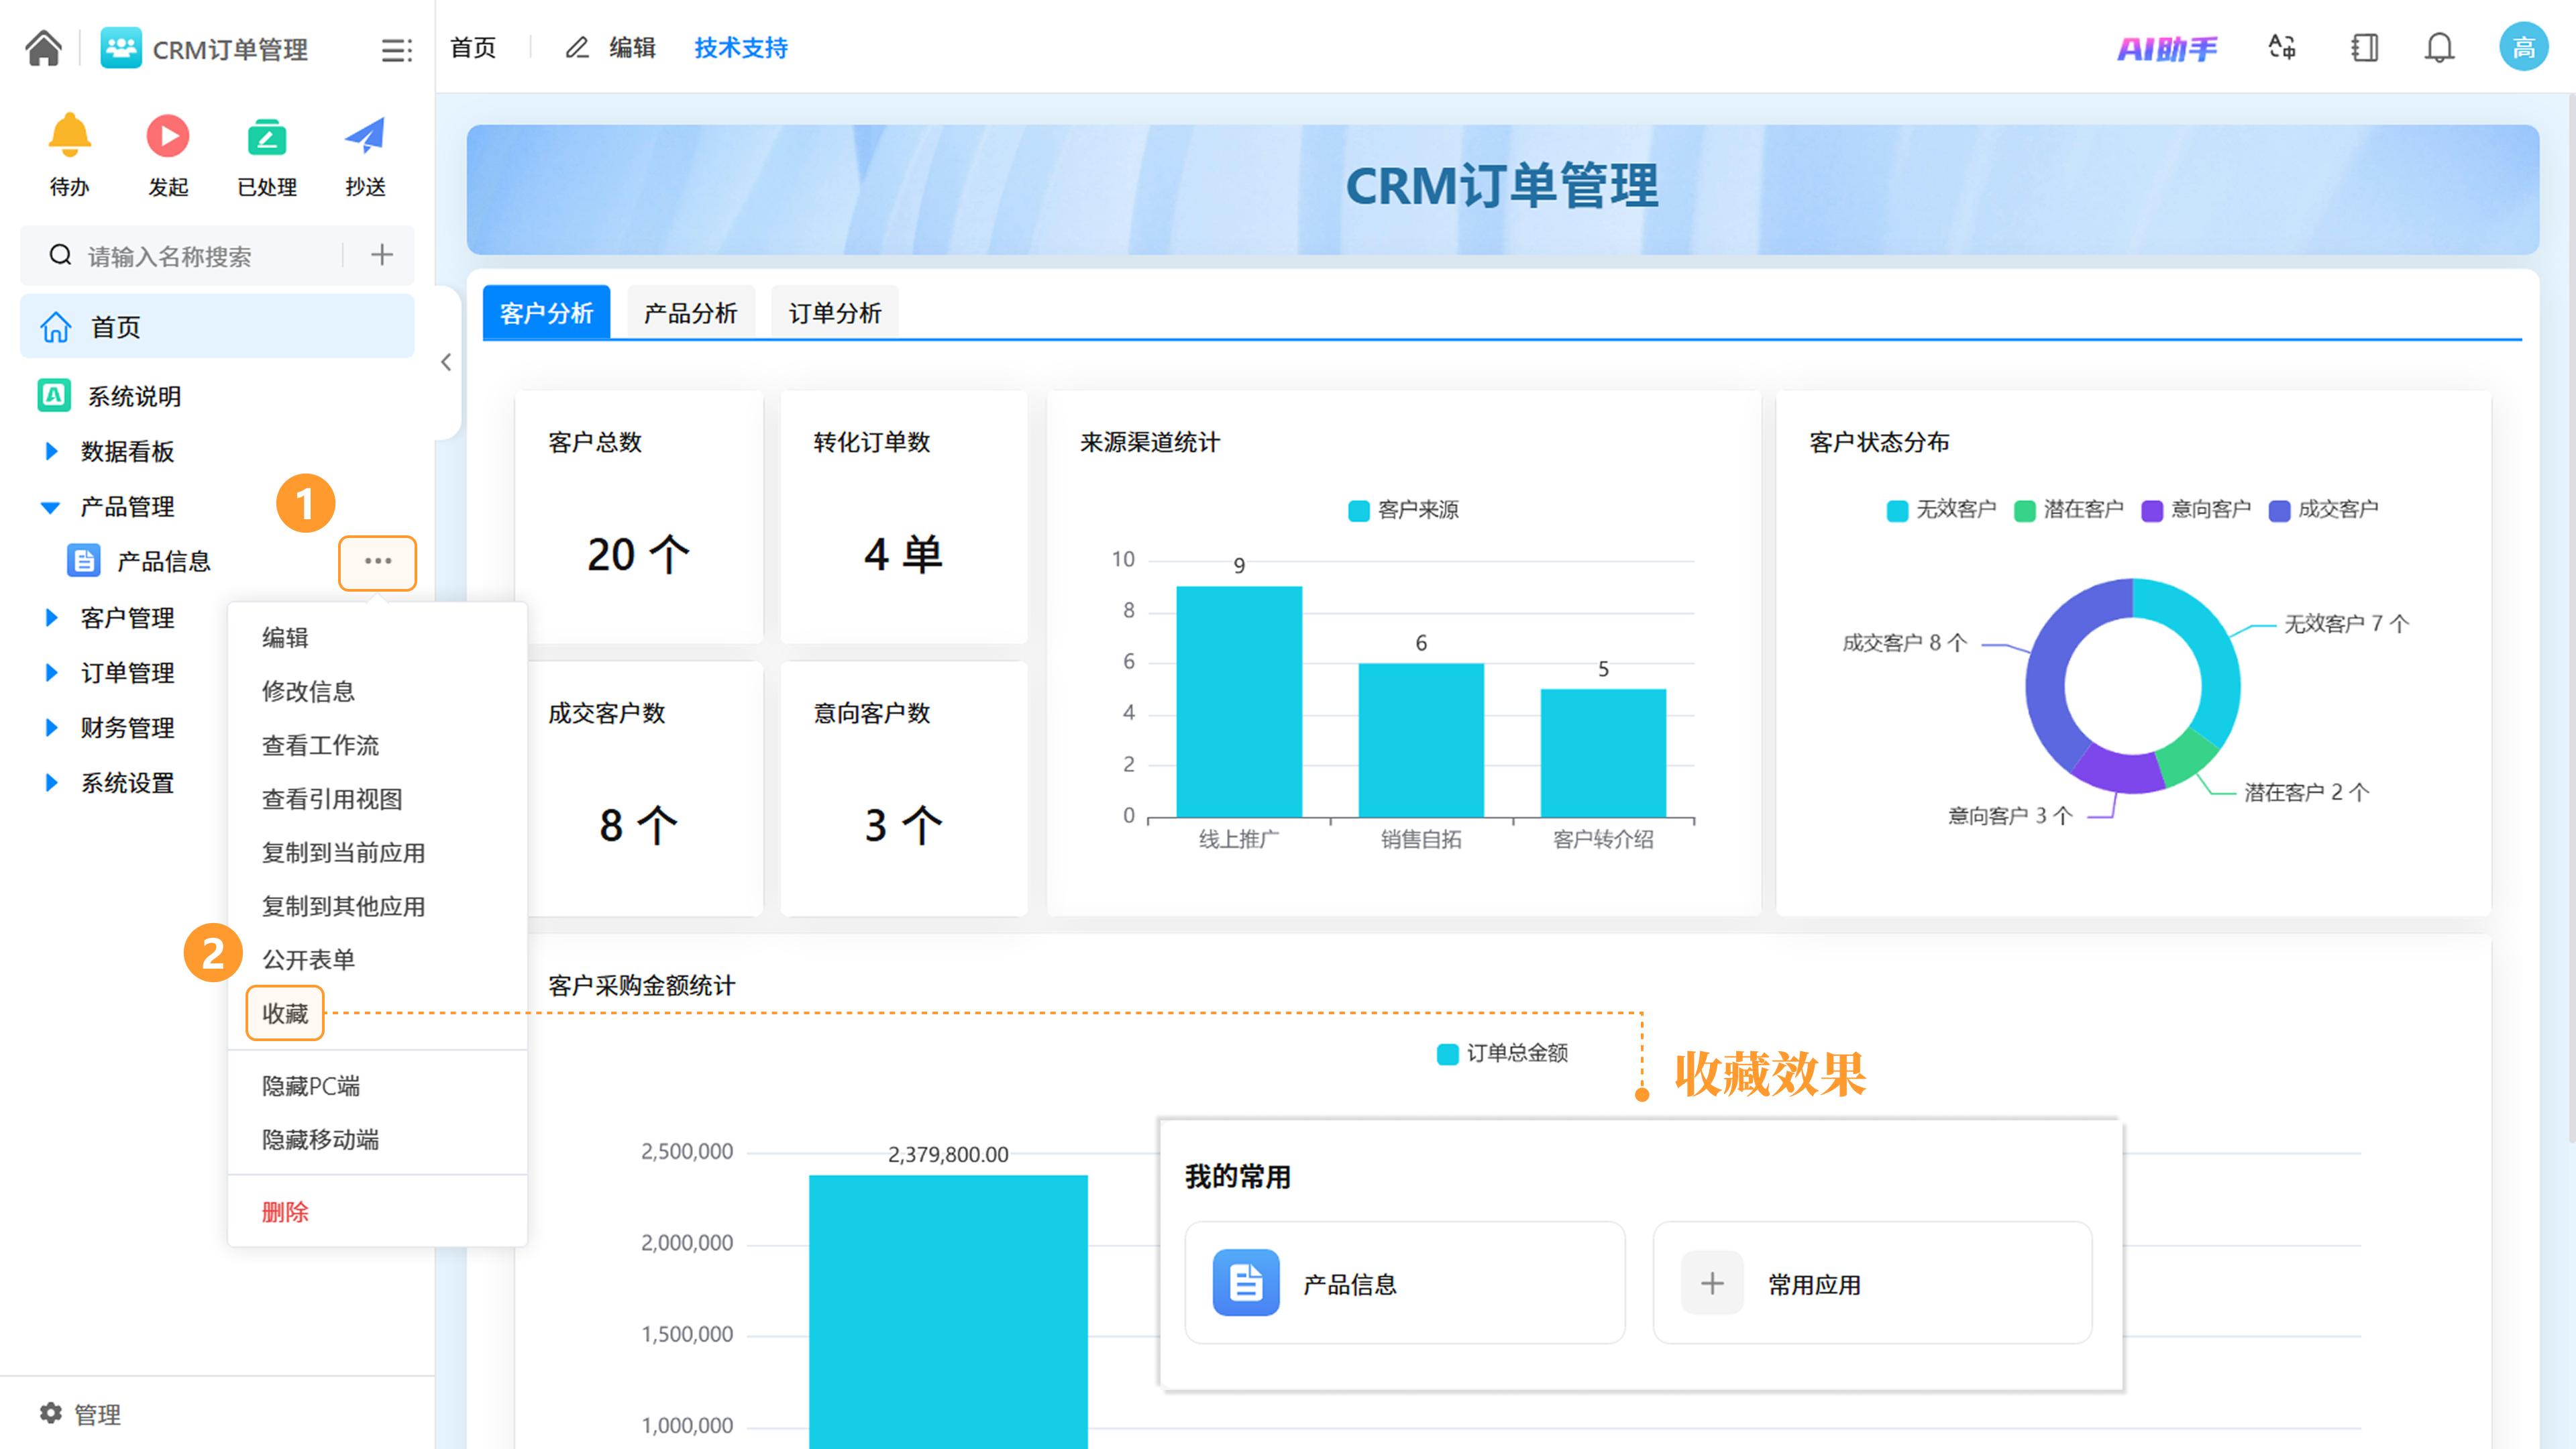The width and height of the screenshot is (2576, 1449).
Task: Switch to the 产品分析 tab
Action: (x=690, y=313)
